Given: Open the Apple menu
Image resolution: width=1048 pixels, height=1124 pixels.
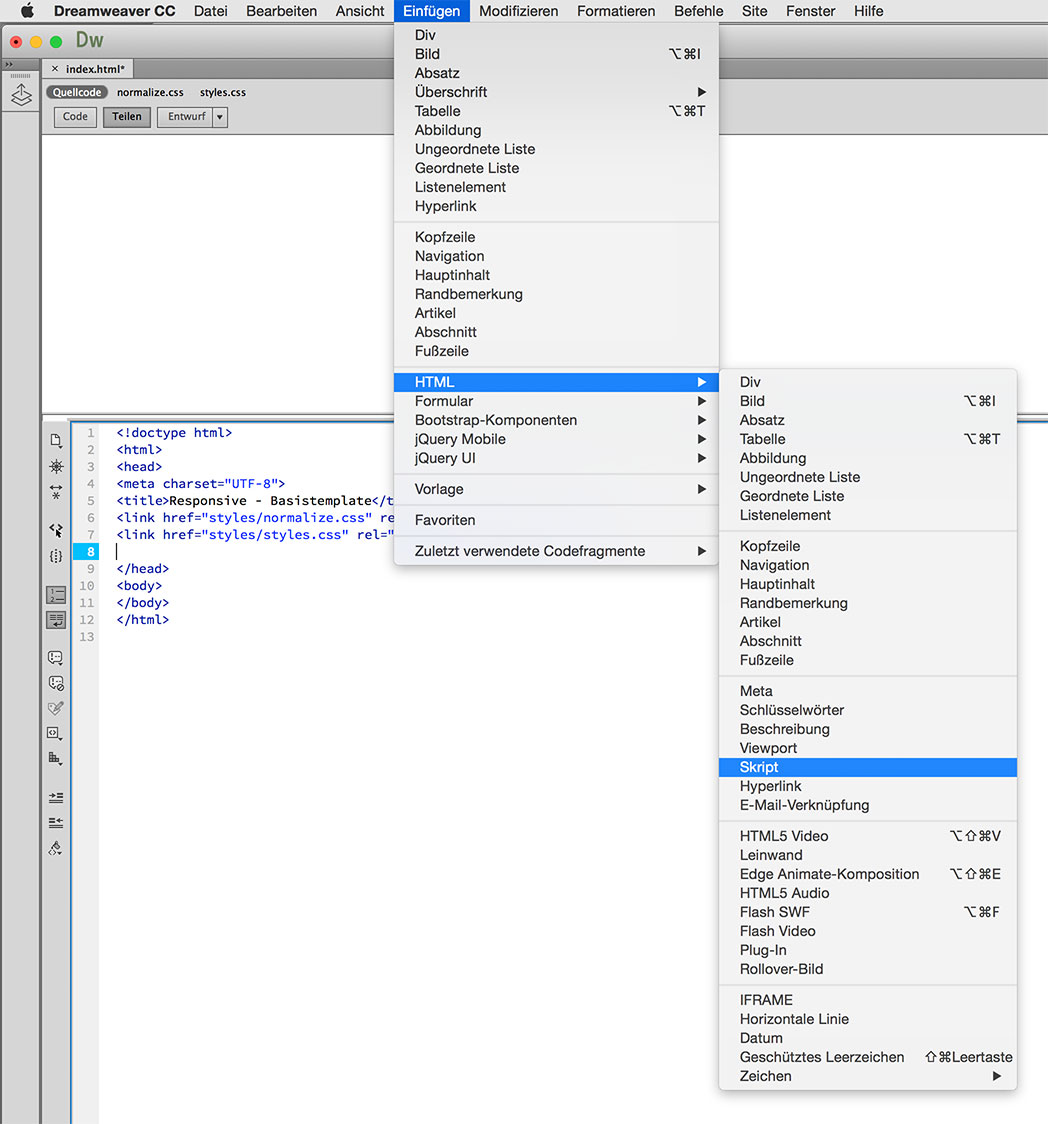Looking at the screenshot, I should 27,11.
